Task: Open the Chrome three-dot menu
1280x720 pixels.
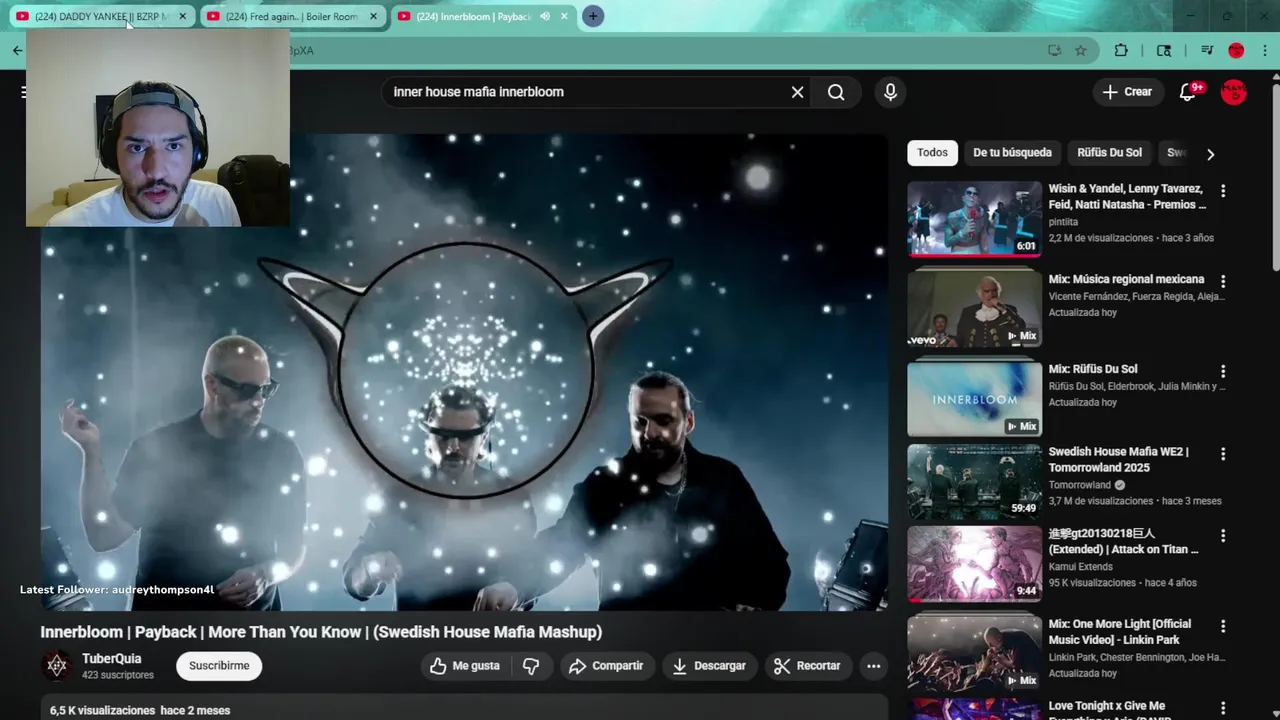Action: click(x=1264, y=50)
